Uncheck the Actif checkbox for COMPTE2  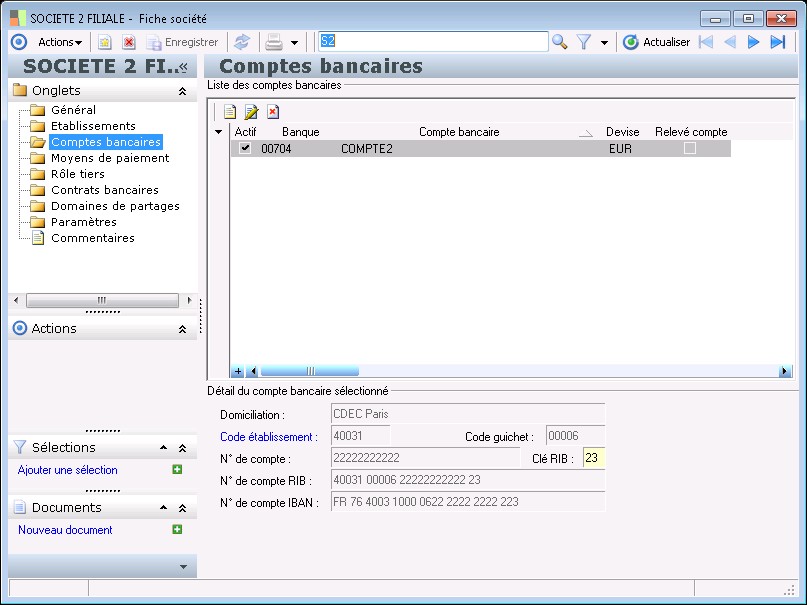(245, 148)
